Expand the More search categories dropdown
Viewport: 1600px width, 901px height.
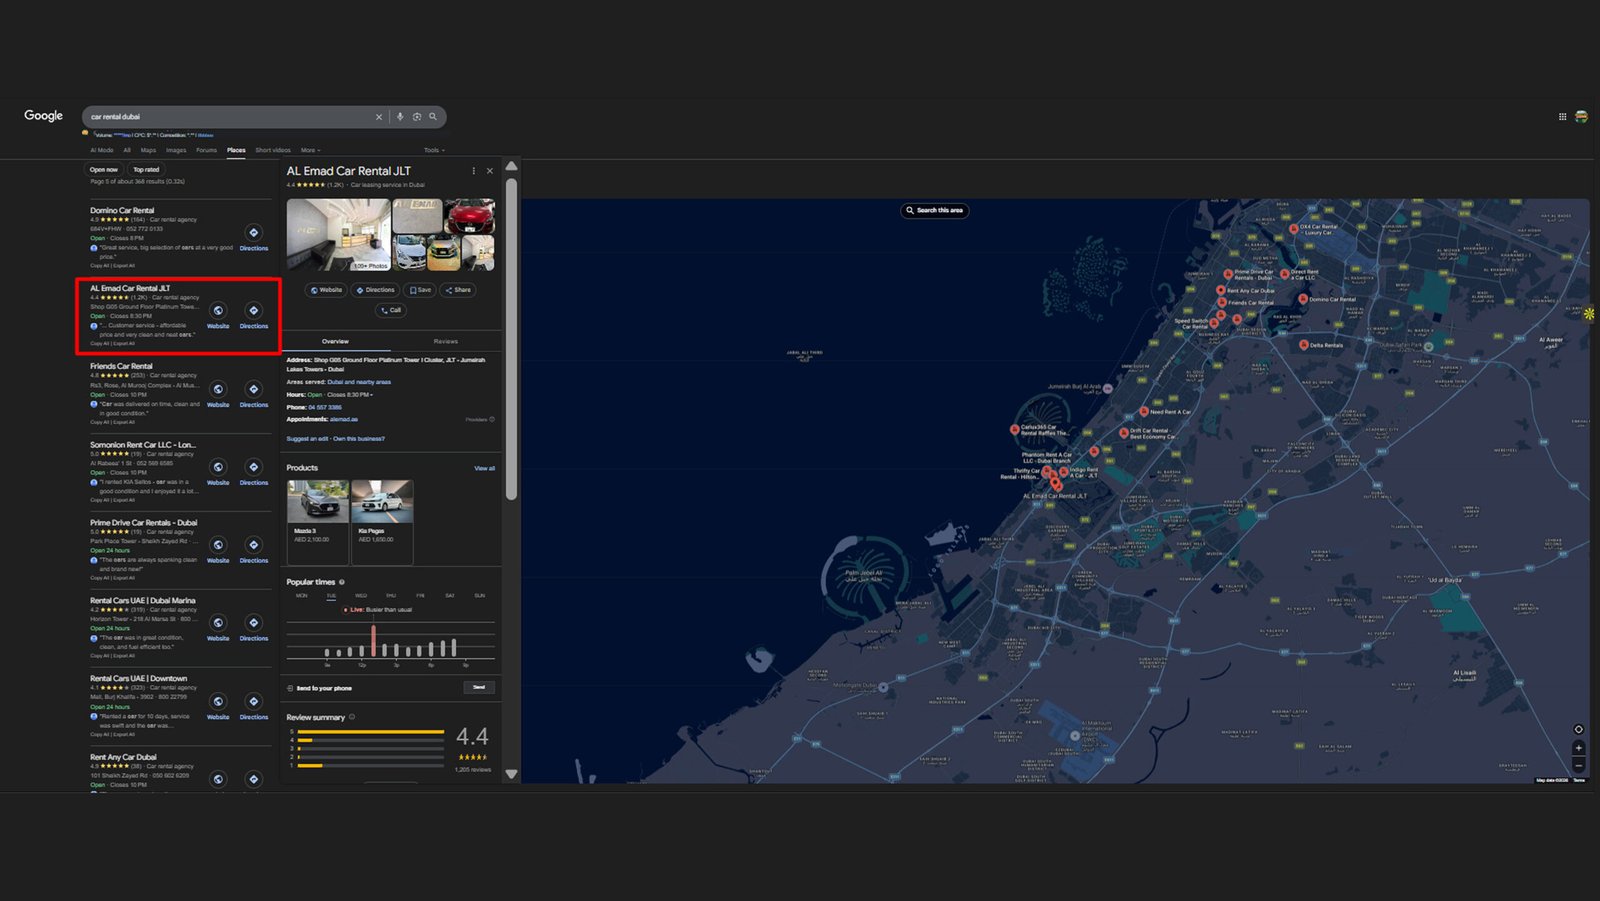click(310, 150)
